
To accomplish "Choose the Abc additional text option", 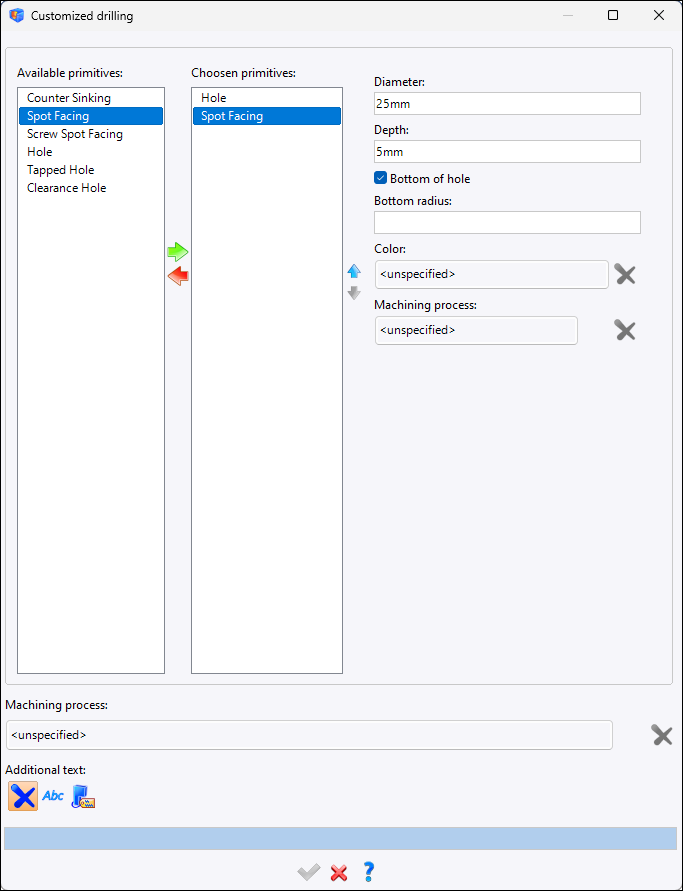I will pyautogui.click(x=53, y=796).
